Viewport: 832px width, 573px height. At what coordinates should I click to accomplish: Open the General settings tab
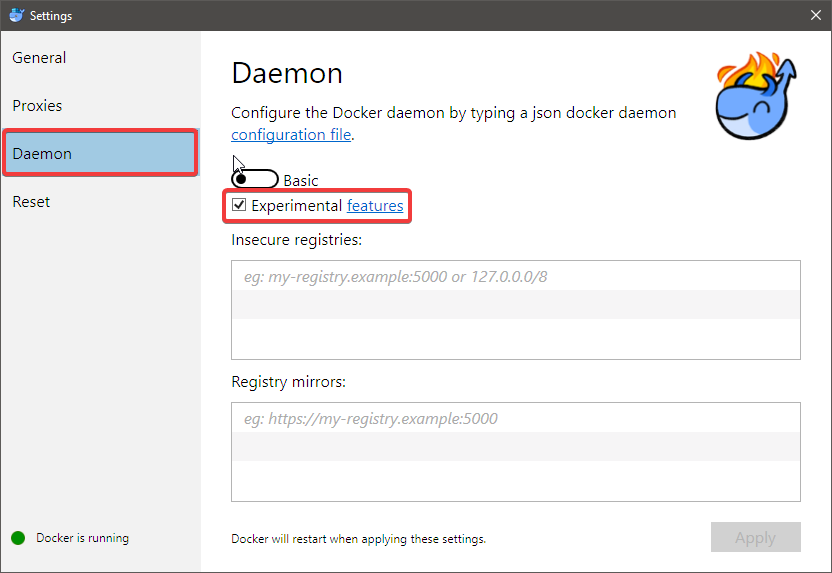coord(40,58)
